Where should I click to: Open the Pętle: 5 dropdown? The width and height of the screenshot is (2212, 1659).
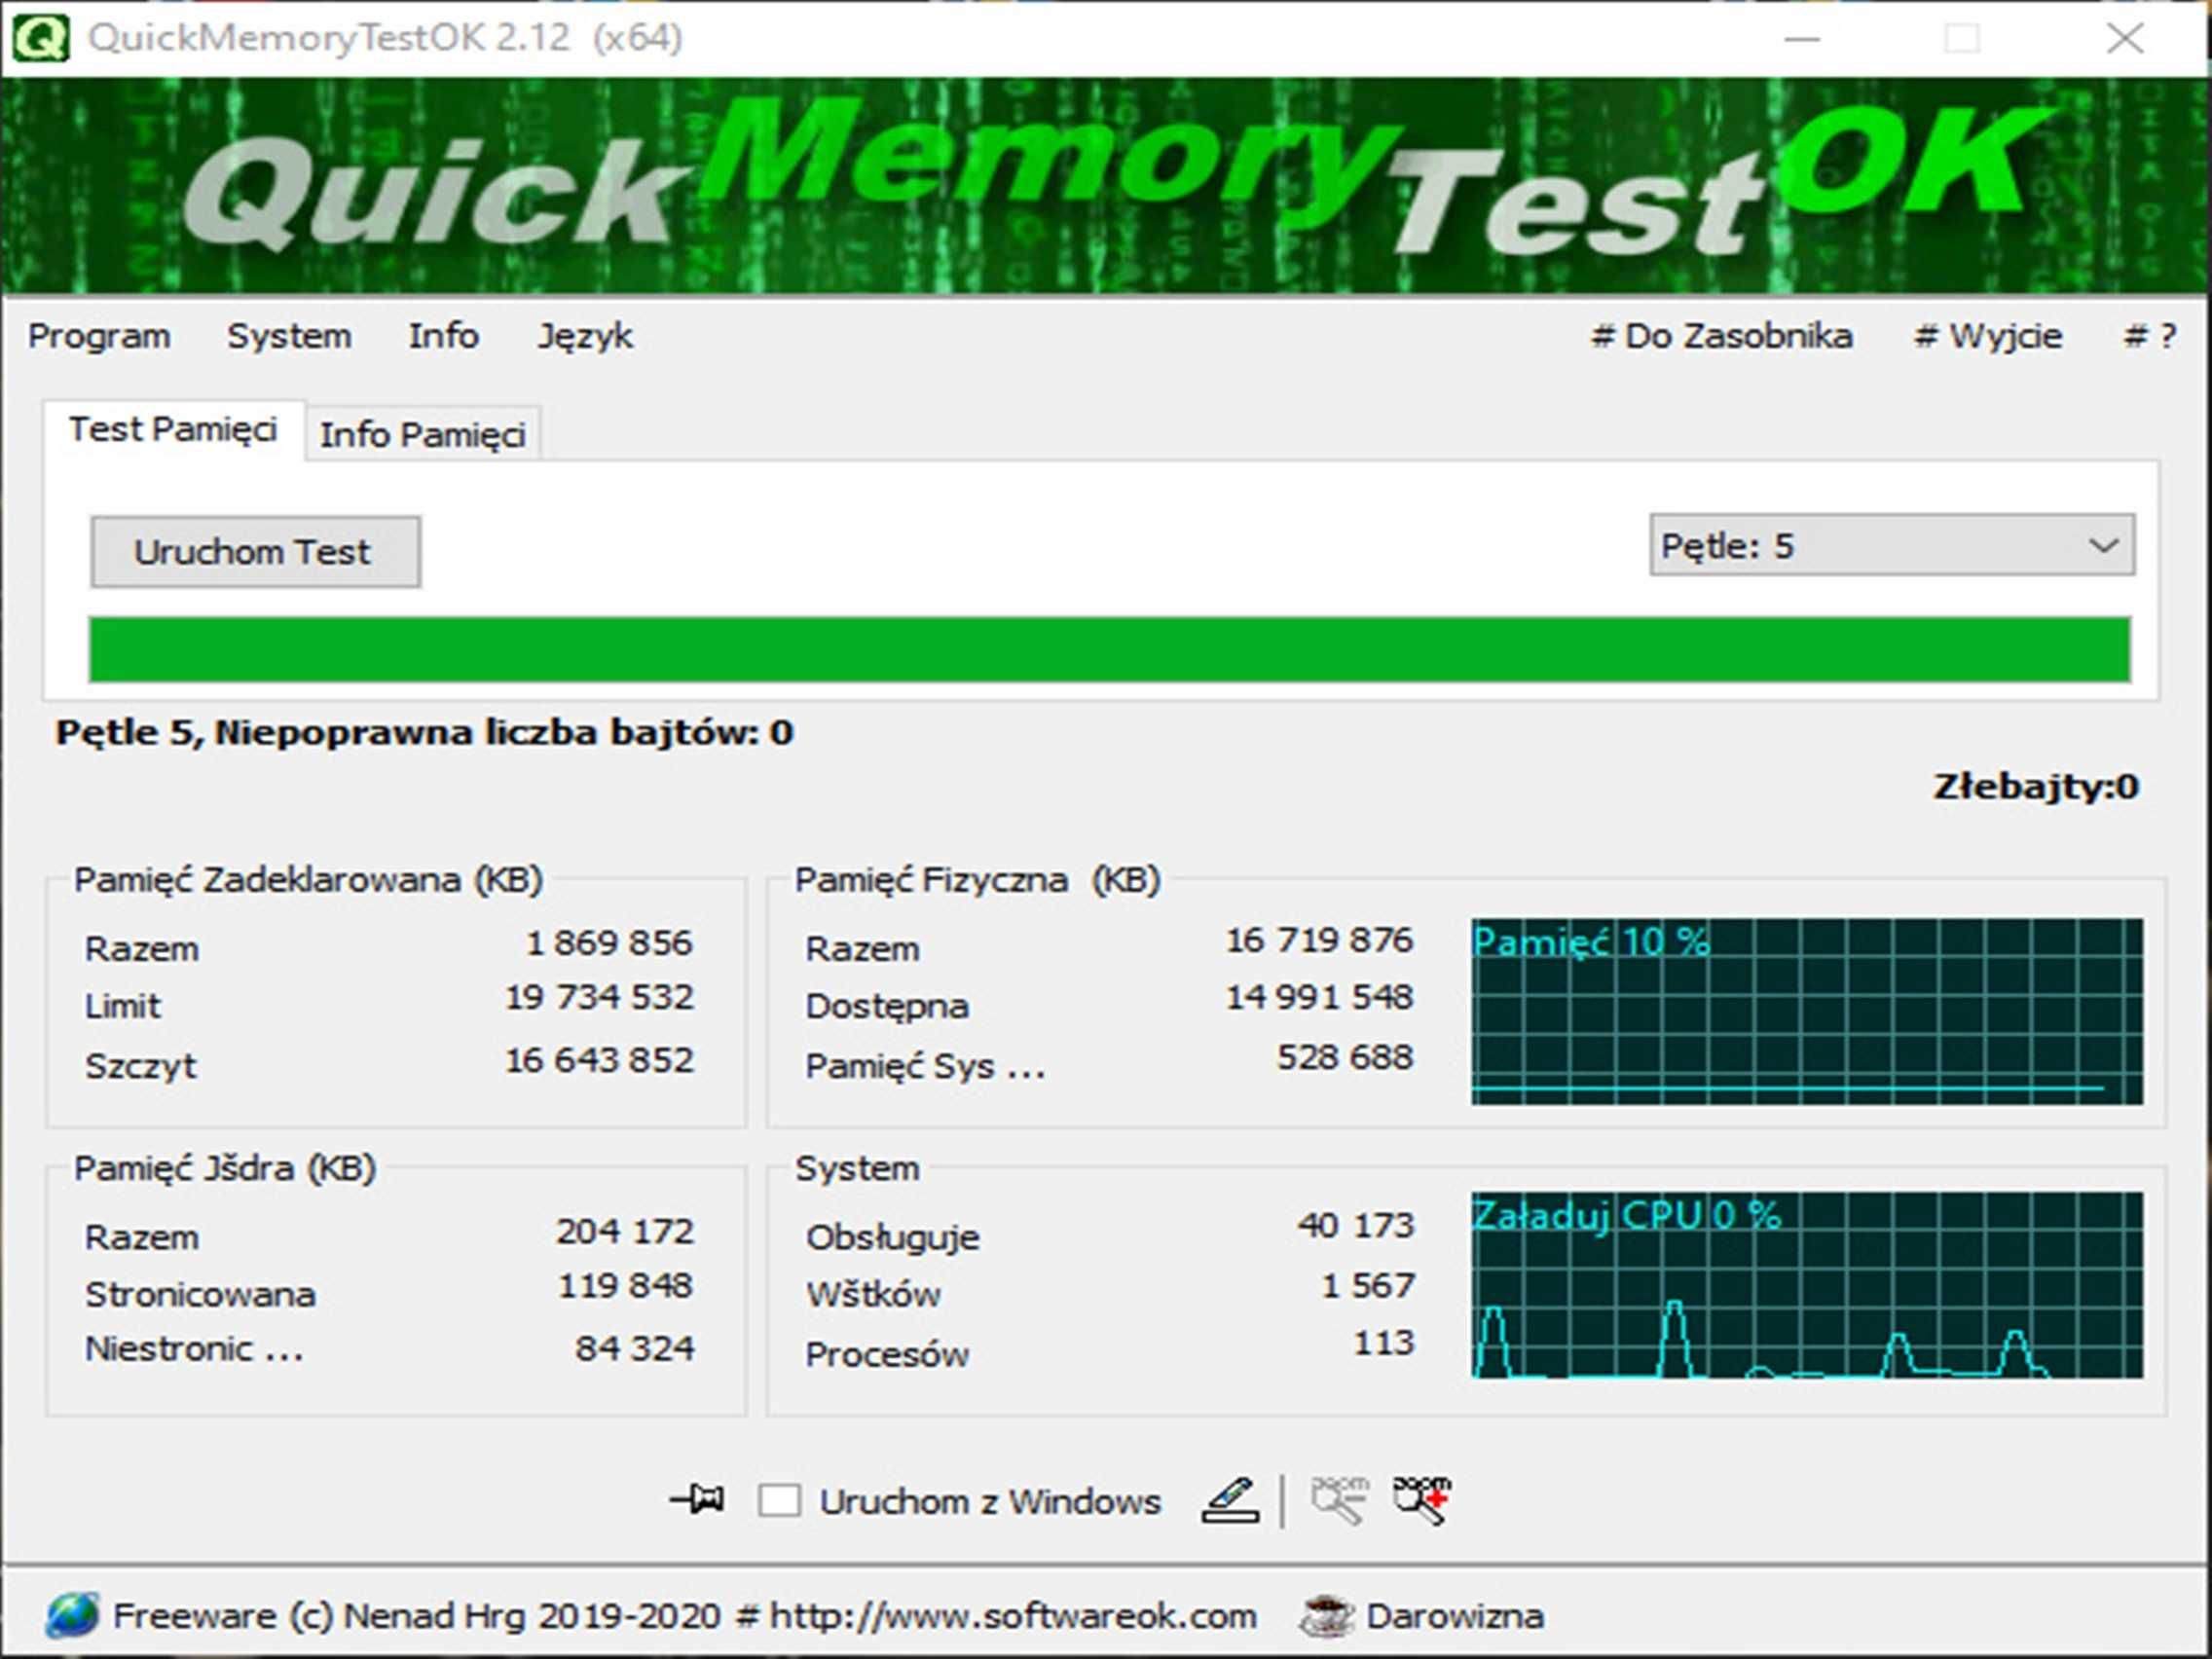[x=1892, y=545]
